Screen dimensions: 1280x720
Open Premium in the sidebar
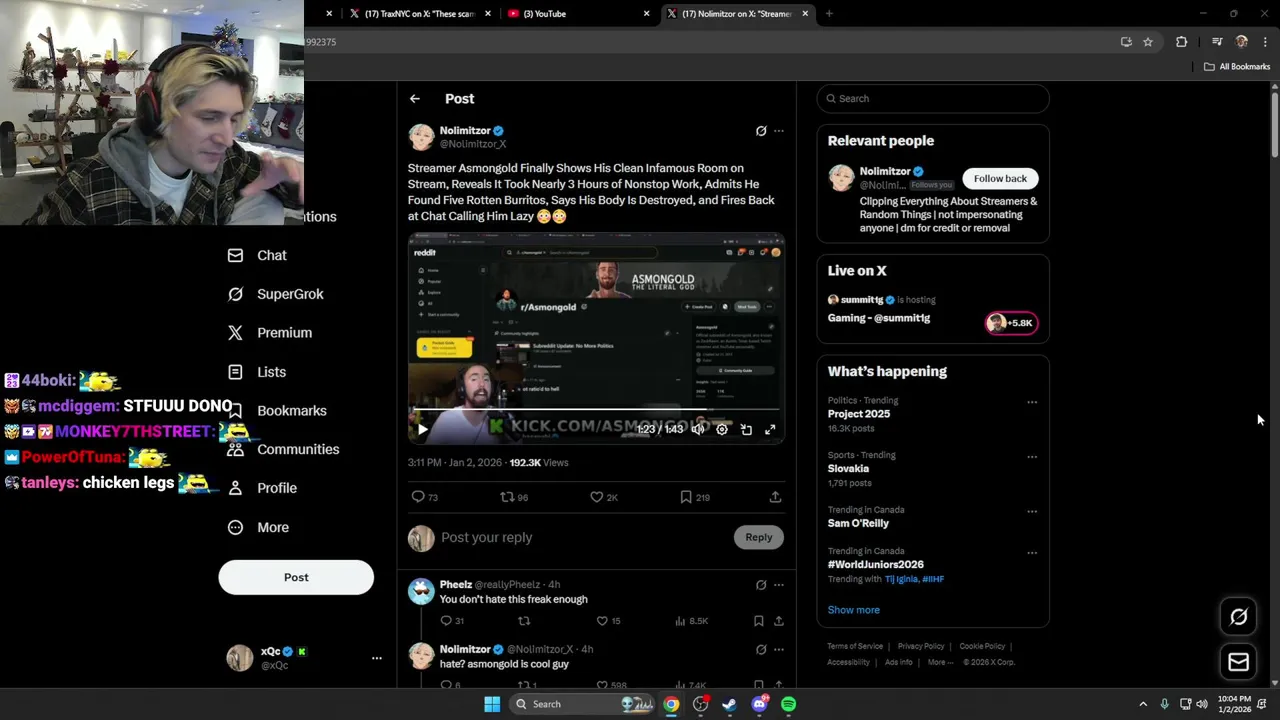270,333
